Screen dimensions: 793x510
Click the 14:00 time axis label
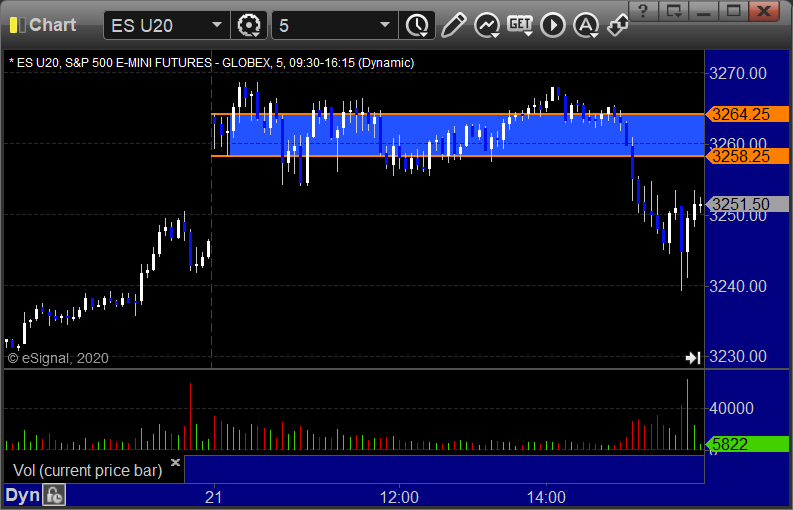pyautogui.click(x=546, y=497)
